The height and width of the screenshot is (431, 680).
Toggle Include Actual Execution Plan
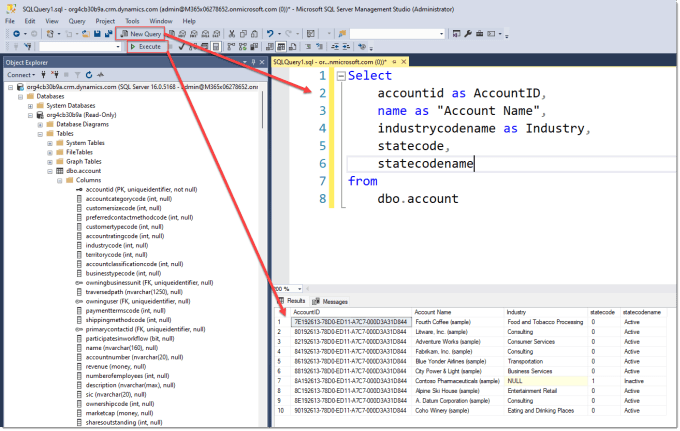coord(231,46)
